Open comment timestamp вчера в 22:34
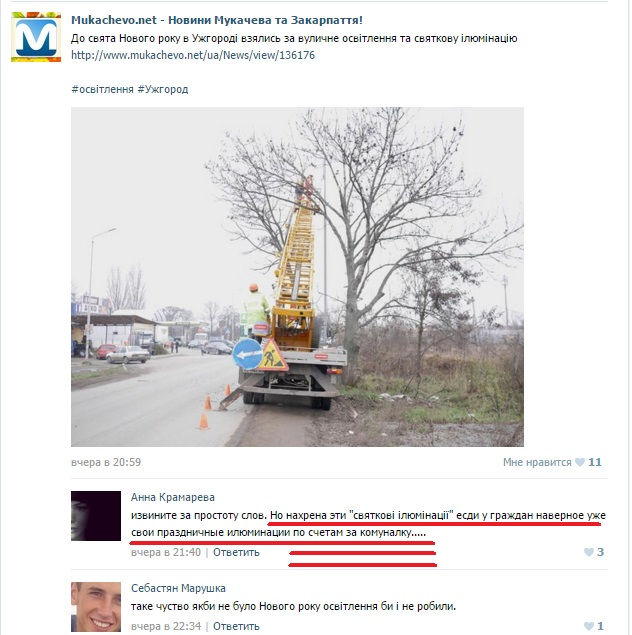This screenshot has width=632, height=635. point(166,626)
